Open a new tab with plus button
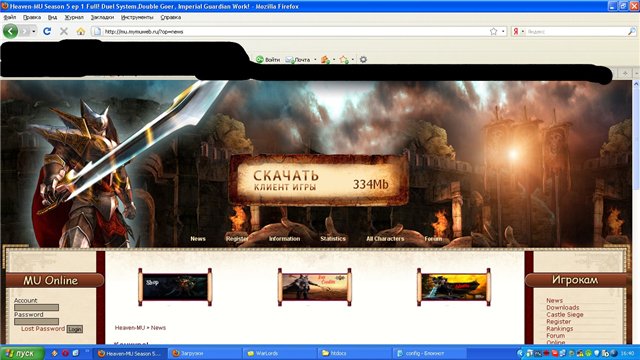The image size is (640, 360). coord(625,73)
